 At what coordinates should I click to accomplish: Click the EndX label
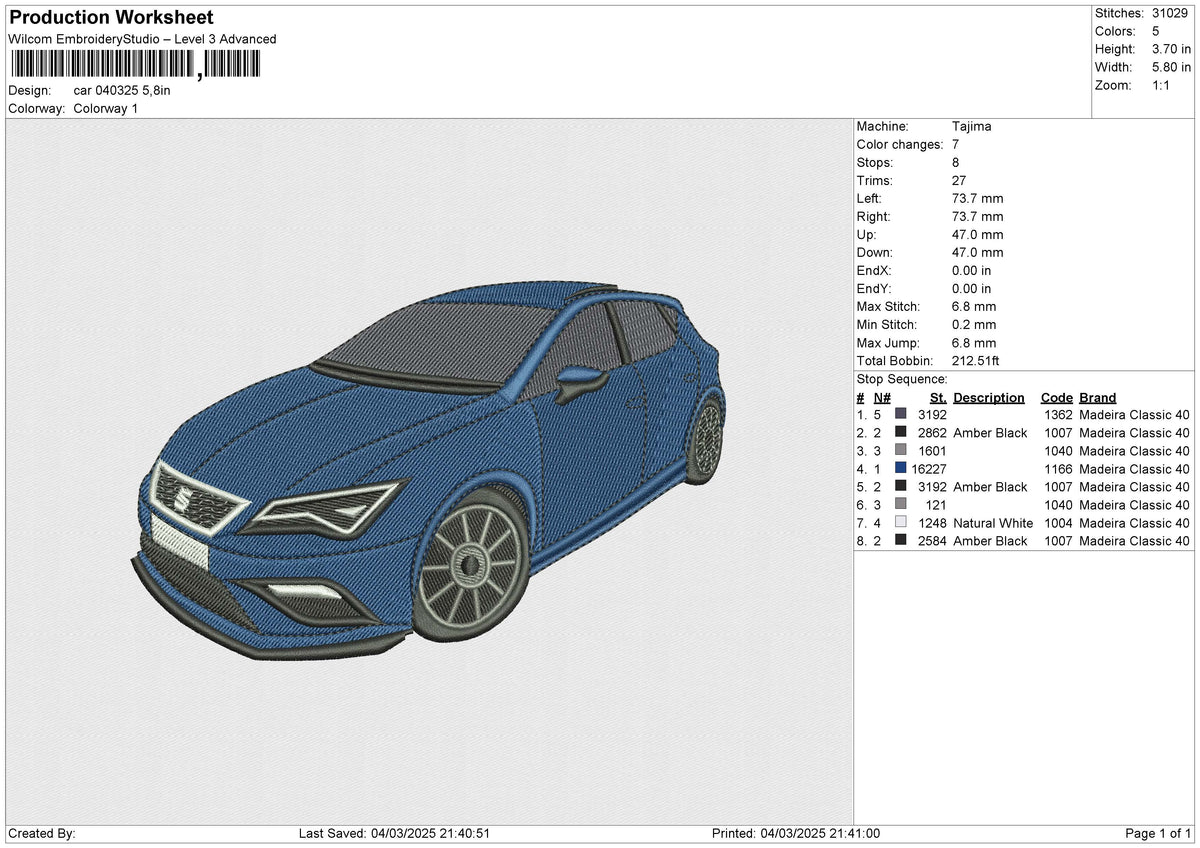coord(874,271)
